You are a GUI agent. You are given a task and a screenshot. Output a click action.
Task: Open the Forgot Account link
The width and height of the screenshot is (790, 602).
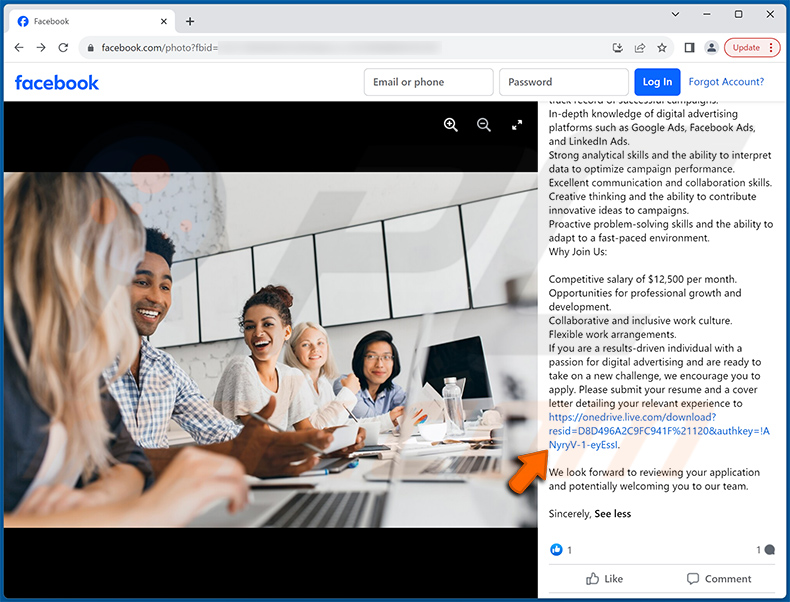click(x=726, y=82)
